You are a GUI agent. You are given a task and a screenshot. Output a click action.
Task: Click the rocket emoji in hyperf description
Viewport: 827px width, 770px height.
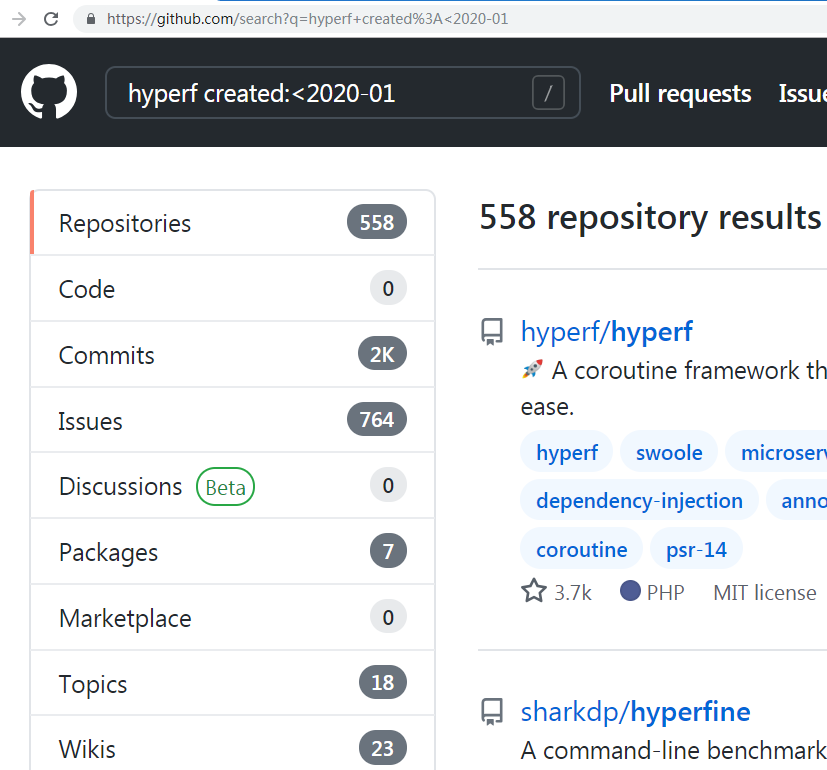pos(532,369)
